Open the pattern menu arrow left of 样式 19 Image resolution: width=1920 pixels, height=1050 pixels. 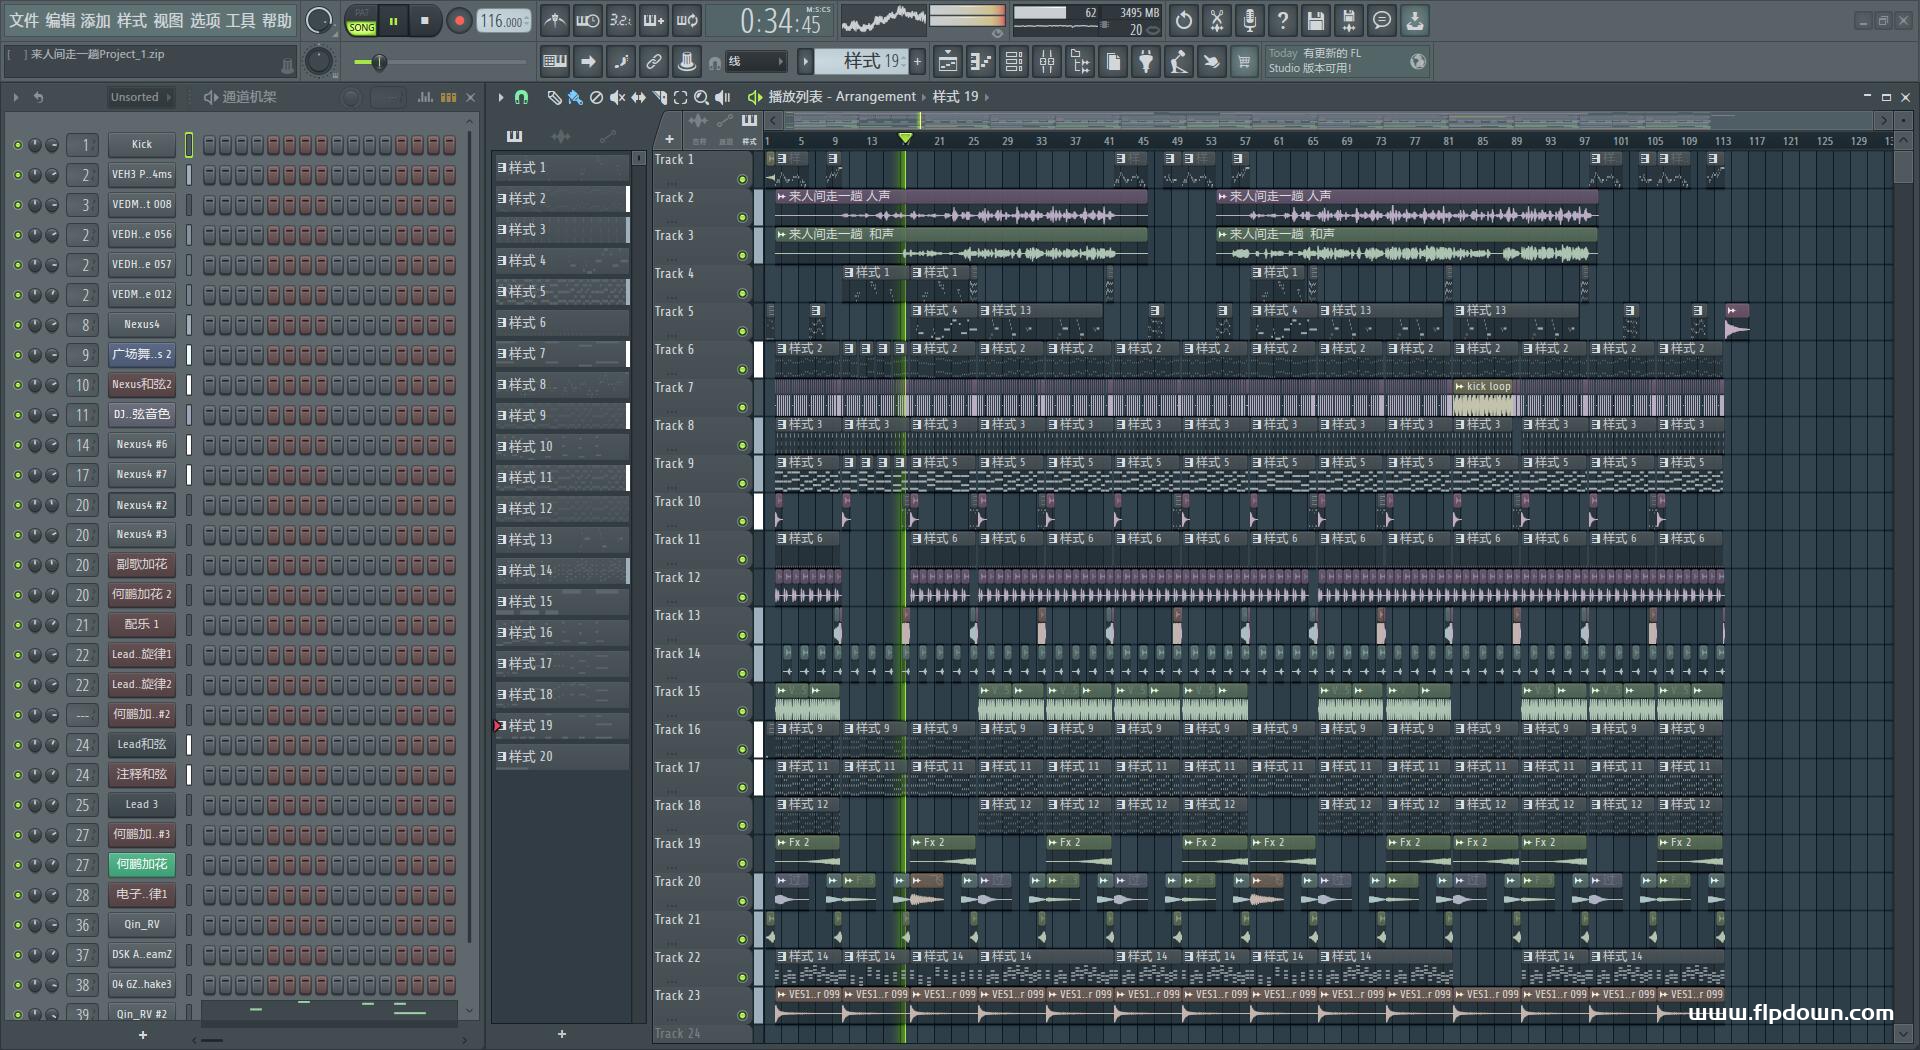tap(805, 62)
